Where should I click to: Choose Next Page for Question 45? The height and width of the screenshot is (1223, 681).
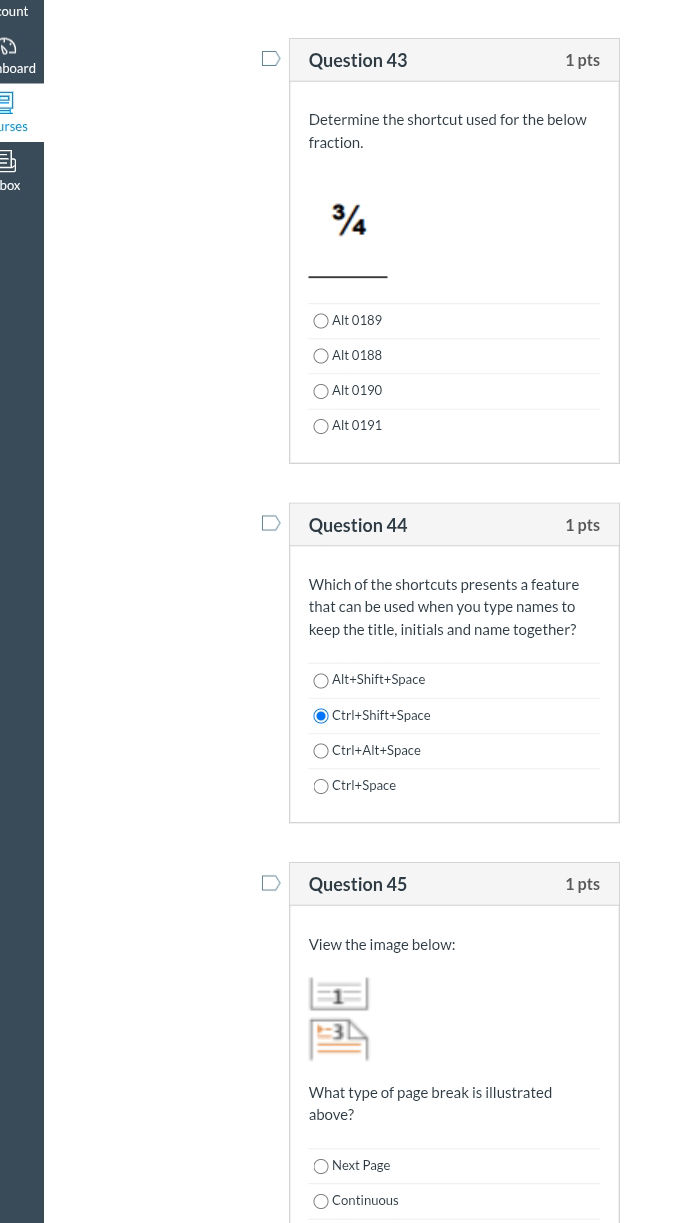click(320, 1165)
